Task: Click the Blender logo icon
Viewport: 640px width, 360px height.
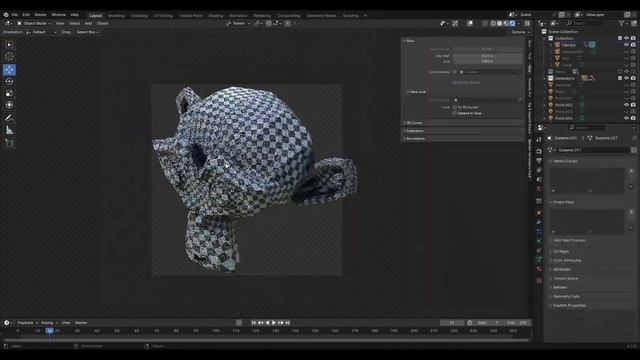Action: point(6,15)
